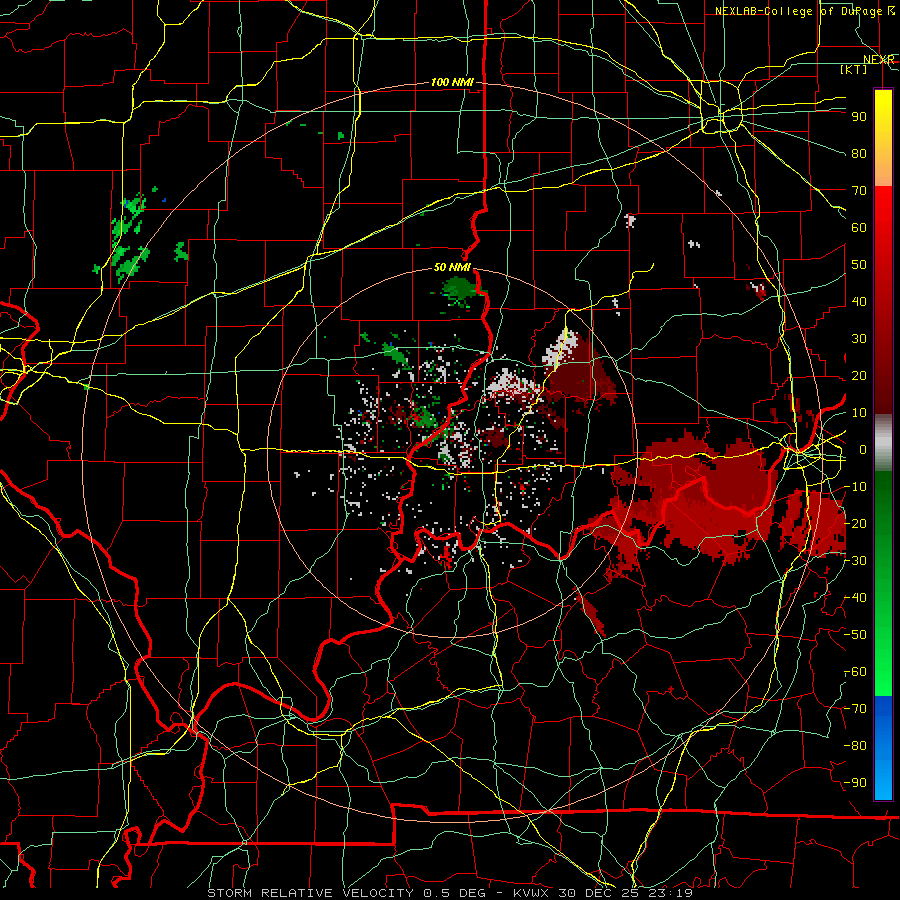Click the 50 value on the velocity scale

point(859,265)
